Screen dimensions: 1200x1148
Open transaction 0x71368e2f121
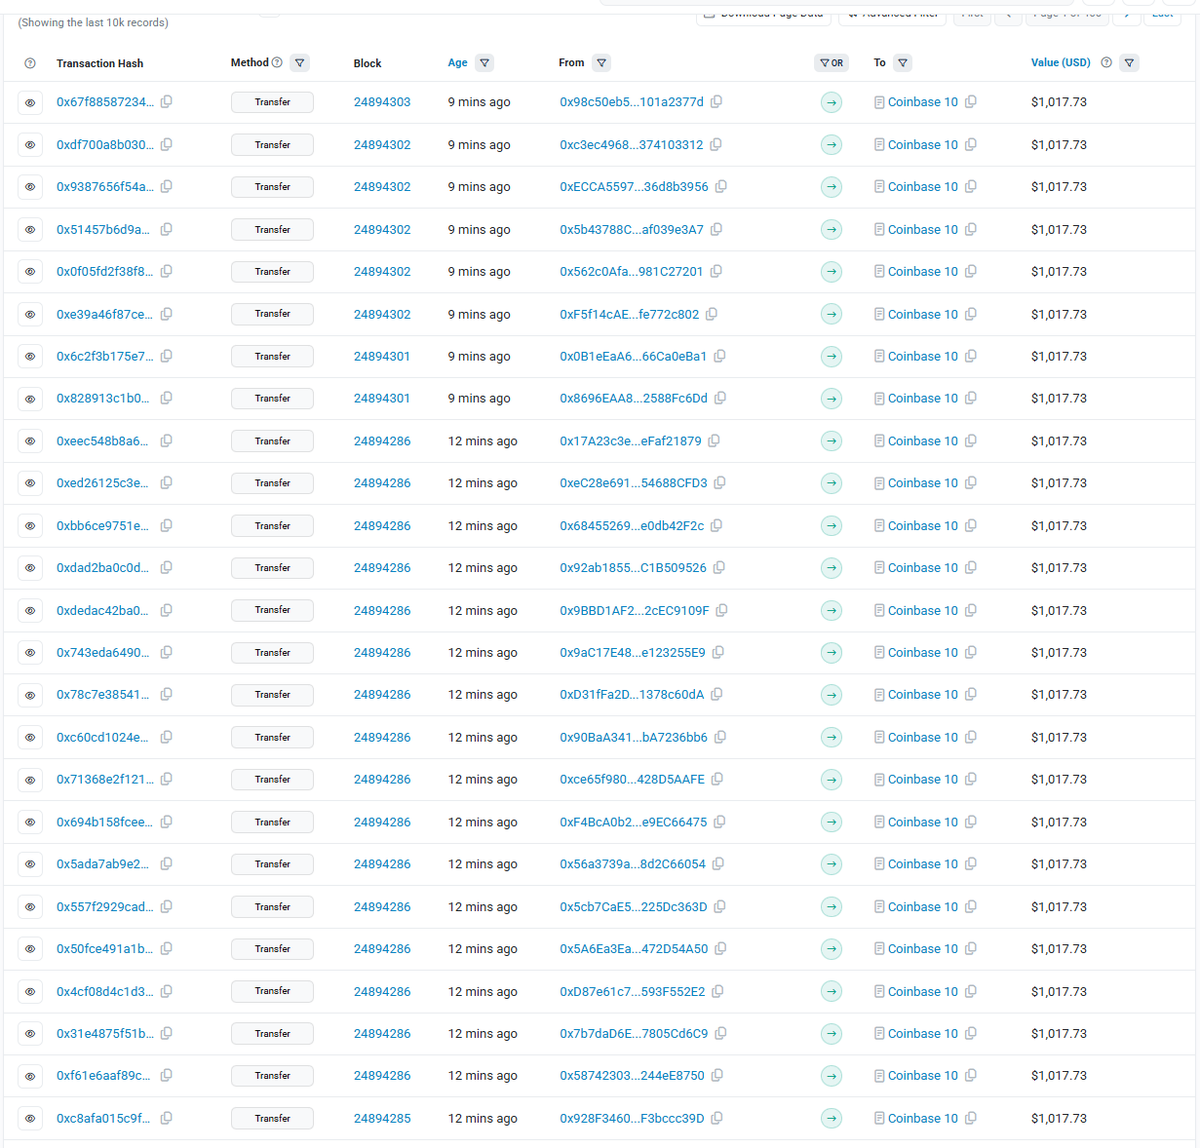click(x=105, y=779)
